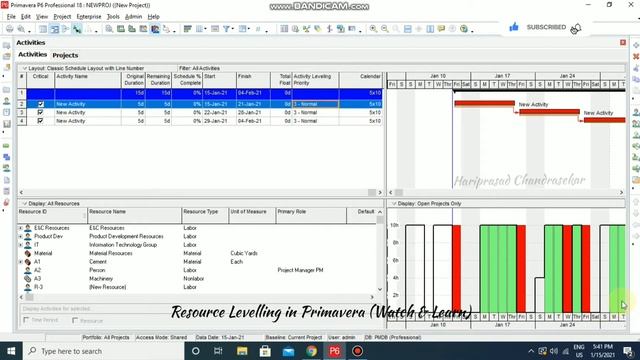
Task: Click the Zoom In magnifier icon
Action: 373,29
